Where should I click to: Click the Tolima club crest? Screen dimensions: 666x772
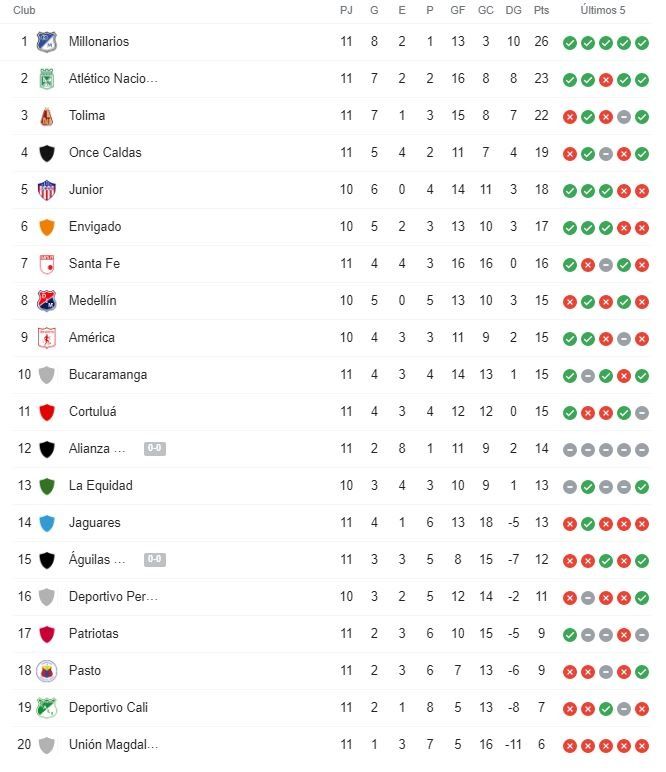coord(47,116)
